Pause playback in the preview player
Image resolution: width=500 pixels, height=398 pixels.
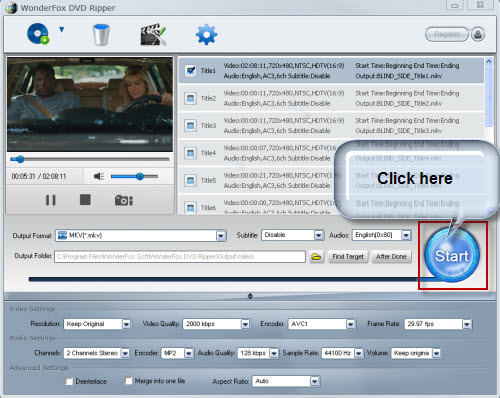(51, 200)
